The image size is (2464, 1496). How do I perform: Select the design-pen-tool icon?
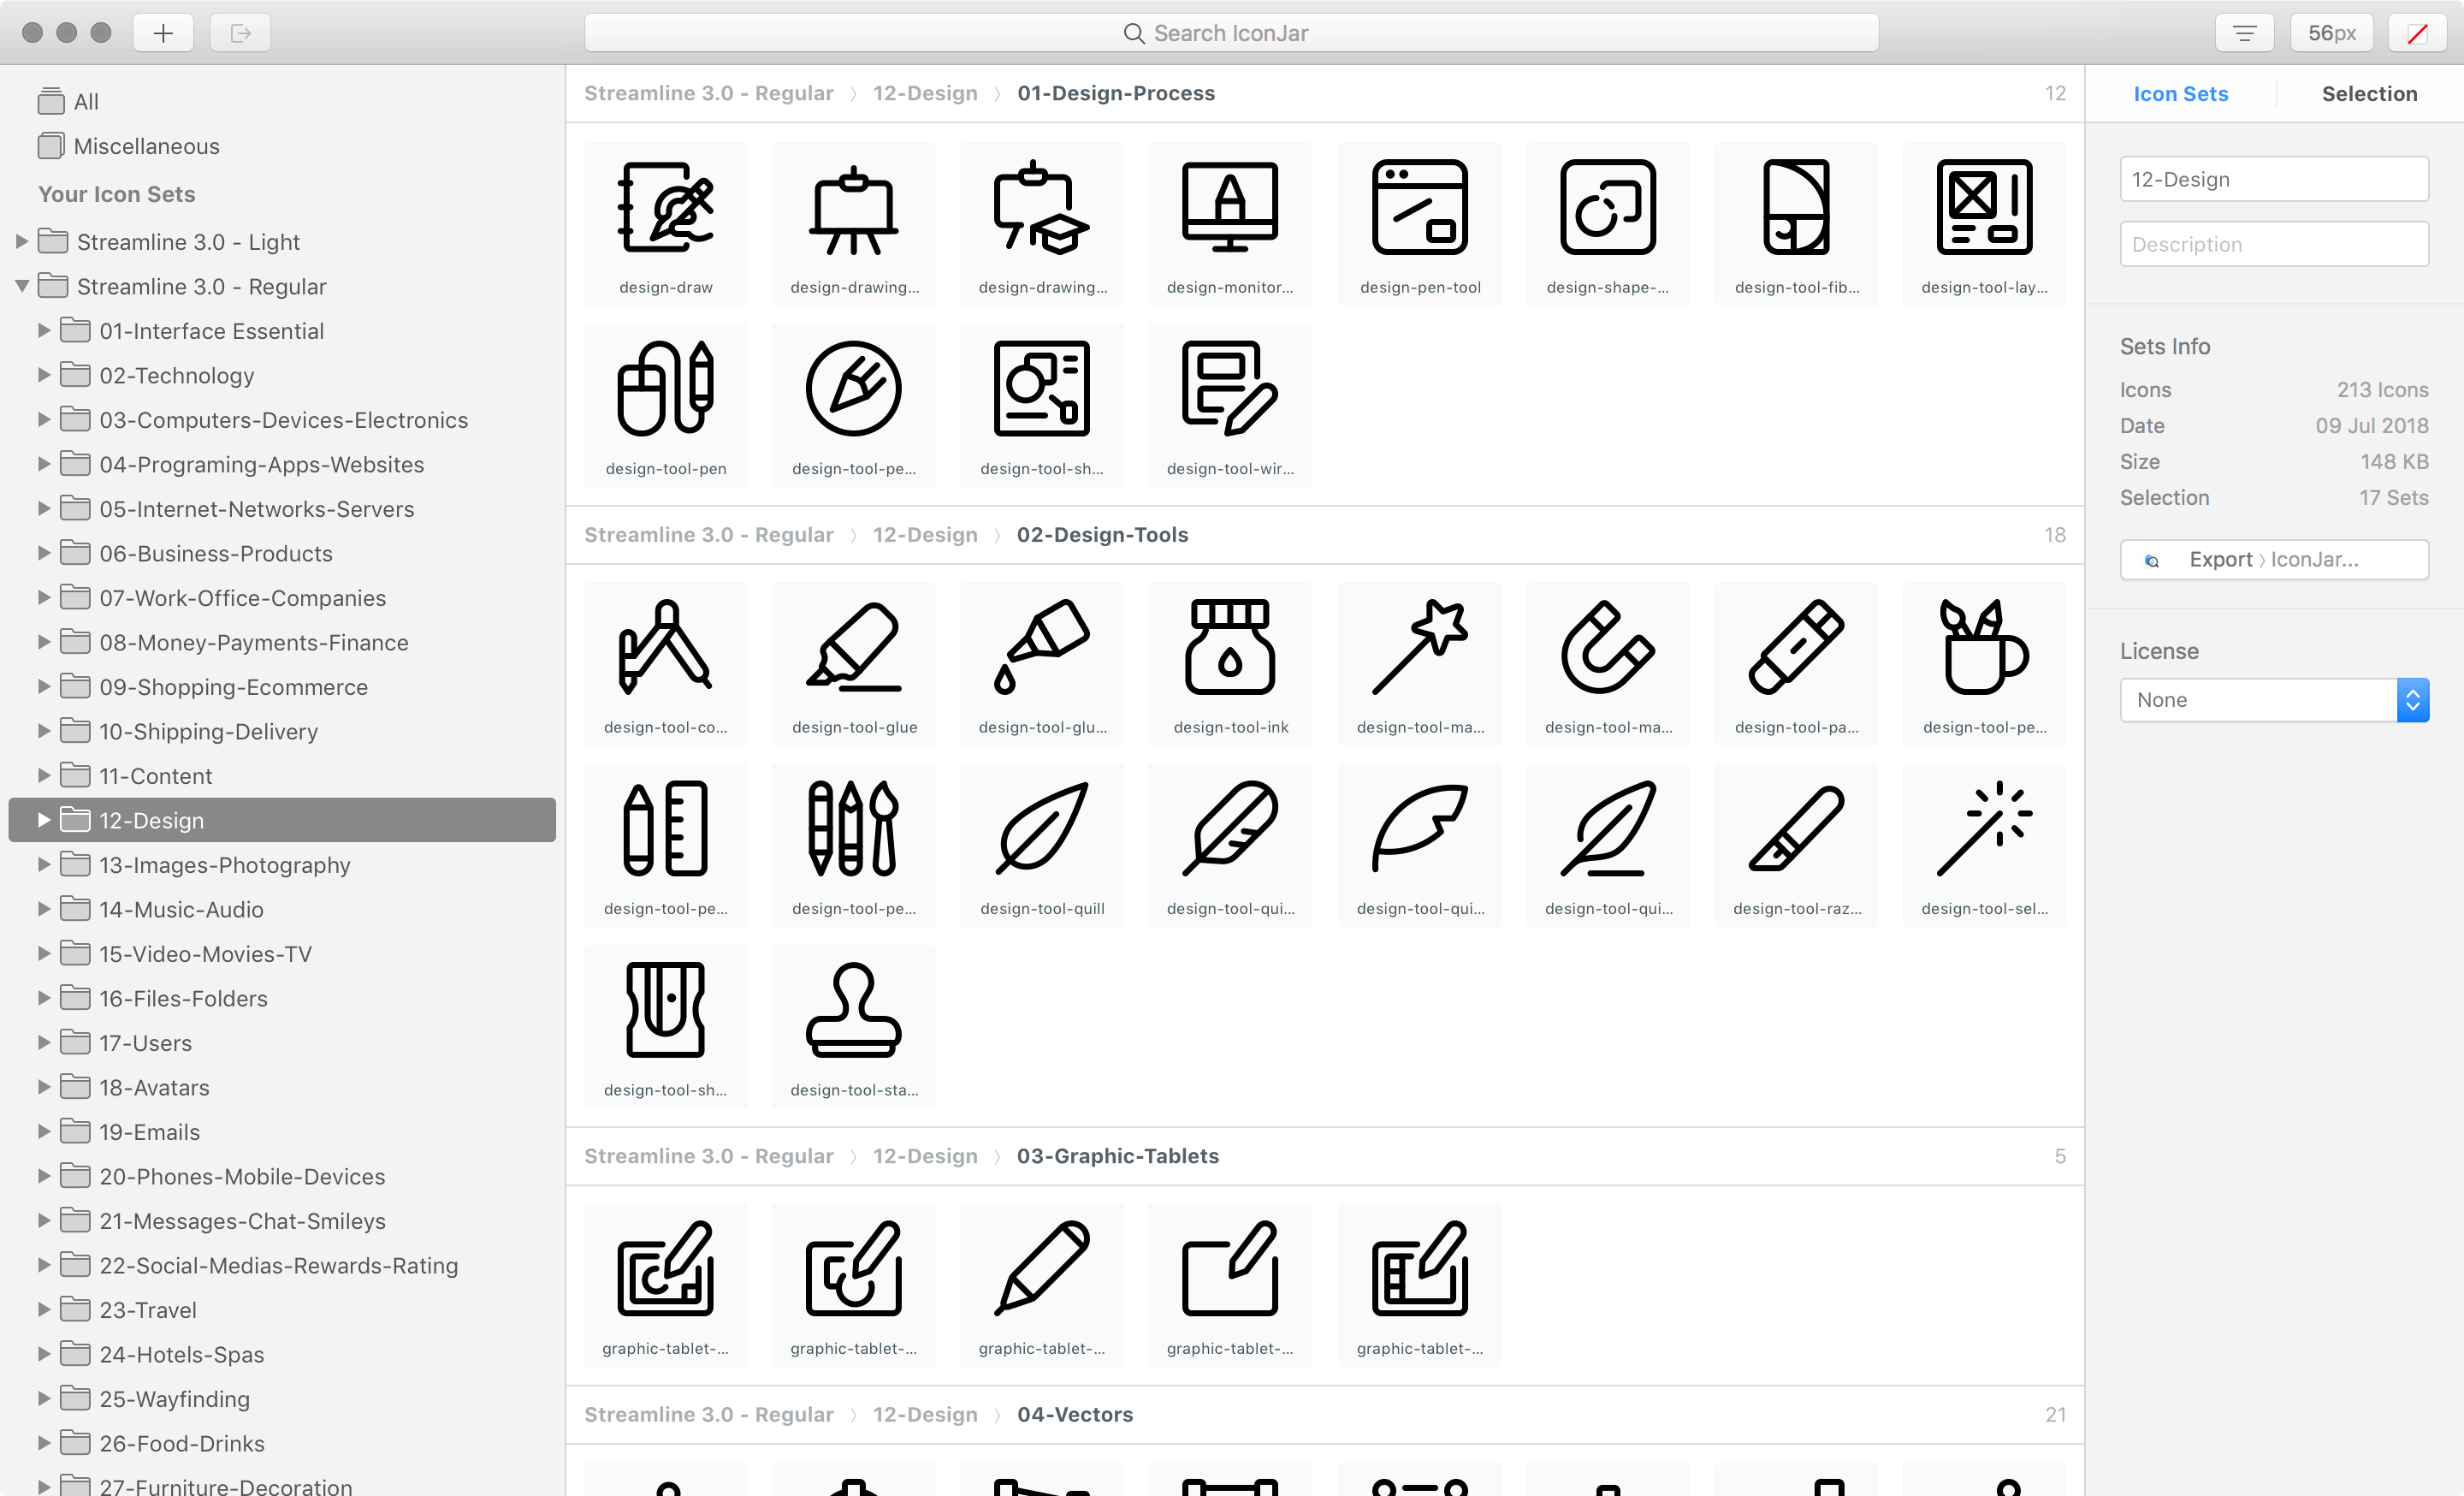1419,207
